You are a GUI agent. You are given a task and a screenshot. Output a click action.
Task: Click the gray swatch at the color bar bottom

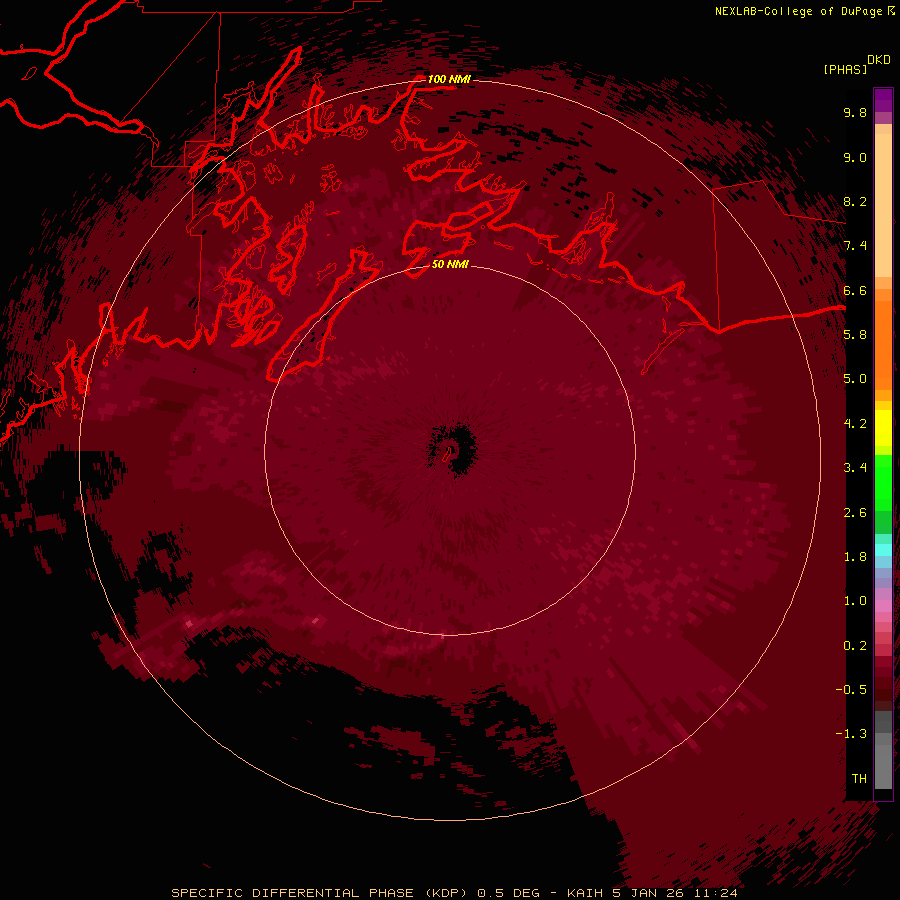coord(883,766)
